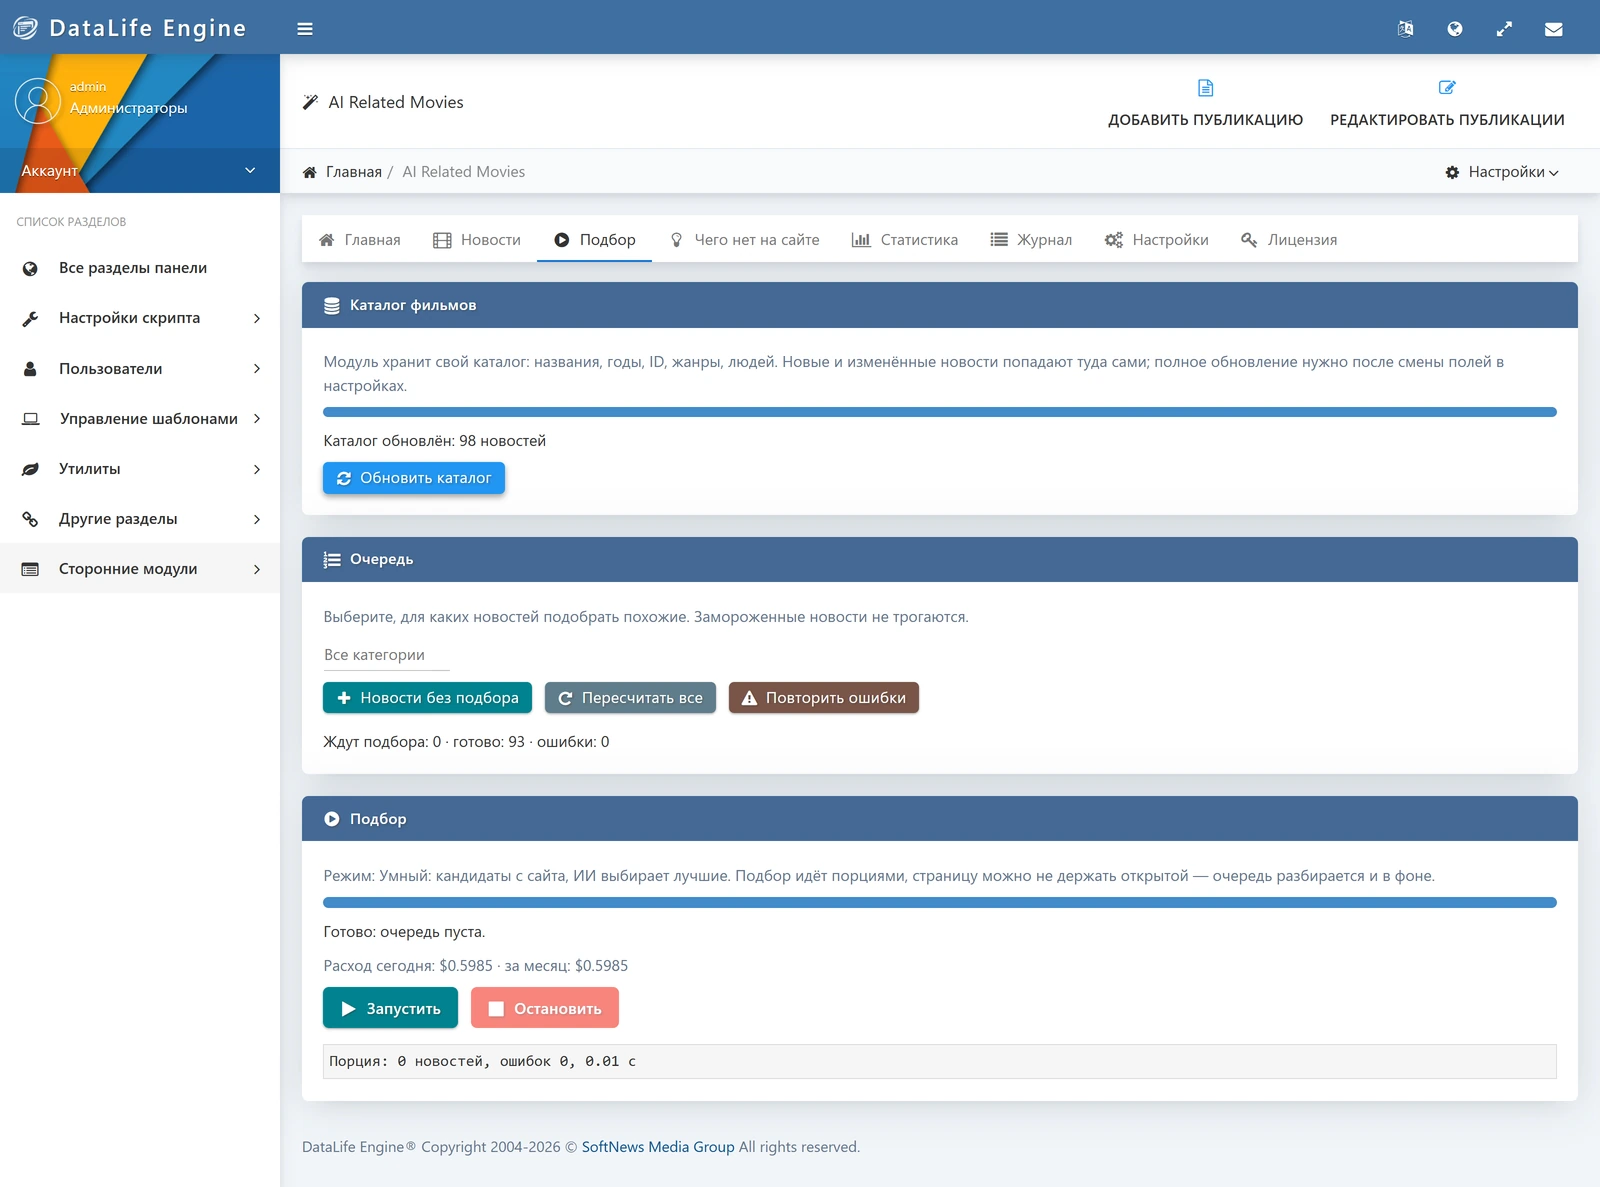
Task: Open the Настройки dropdown in breadcrumb bar
Action: click(1502, 172)
